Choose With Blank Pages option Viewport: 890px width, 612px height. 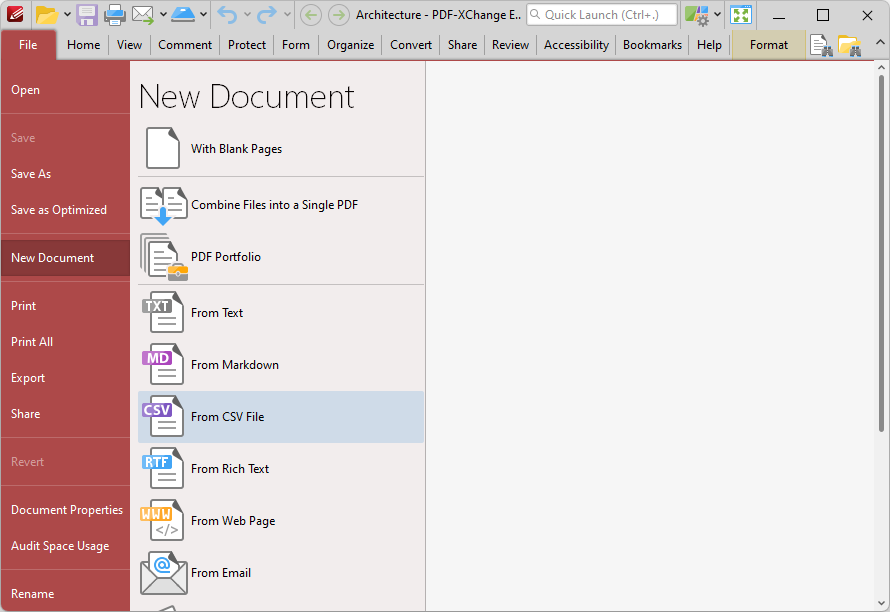(236, 149)
